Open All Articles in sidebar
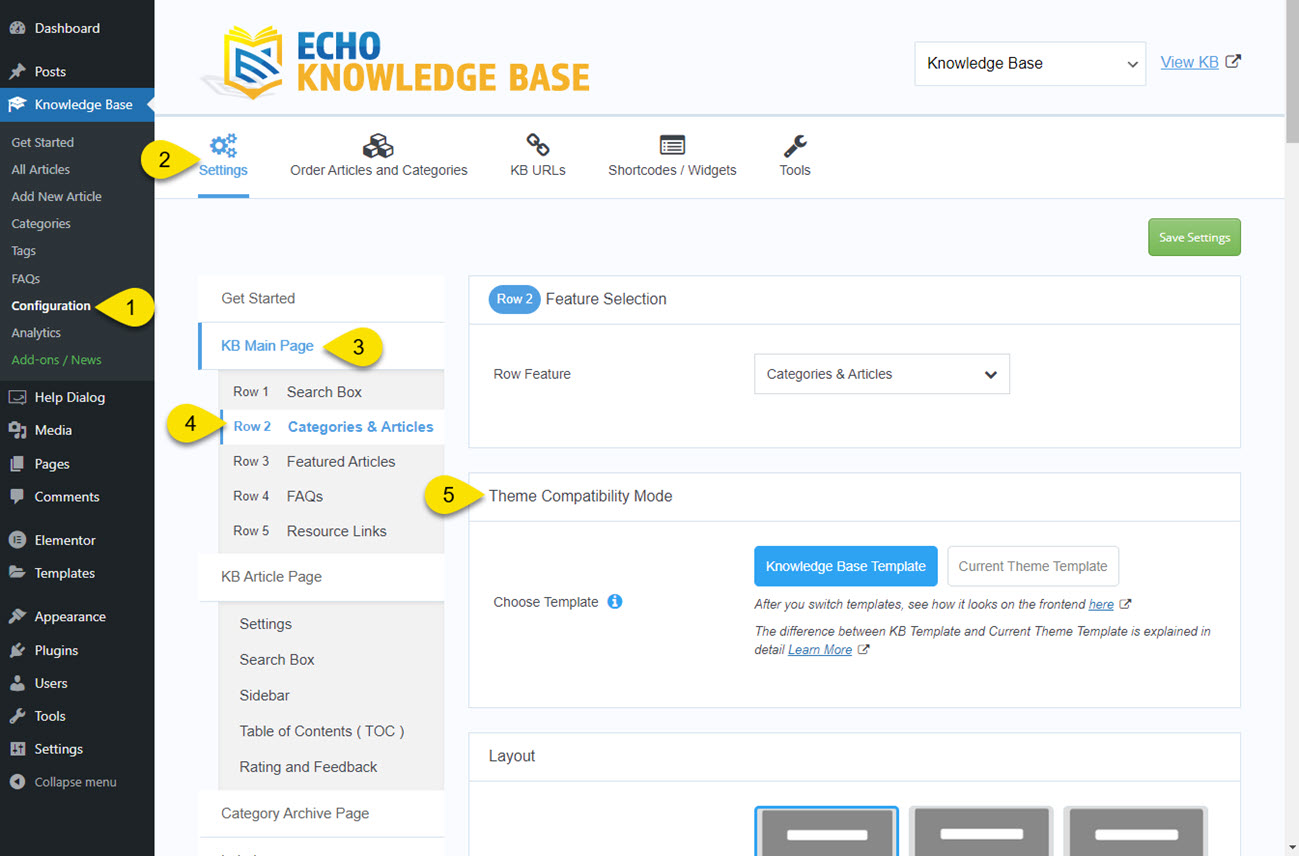The width and height of the screenshot is (1299, 856). pyautogui.click(x=41, y=170)
